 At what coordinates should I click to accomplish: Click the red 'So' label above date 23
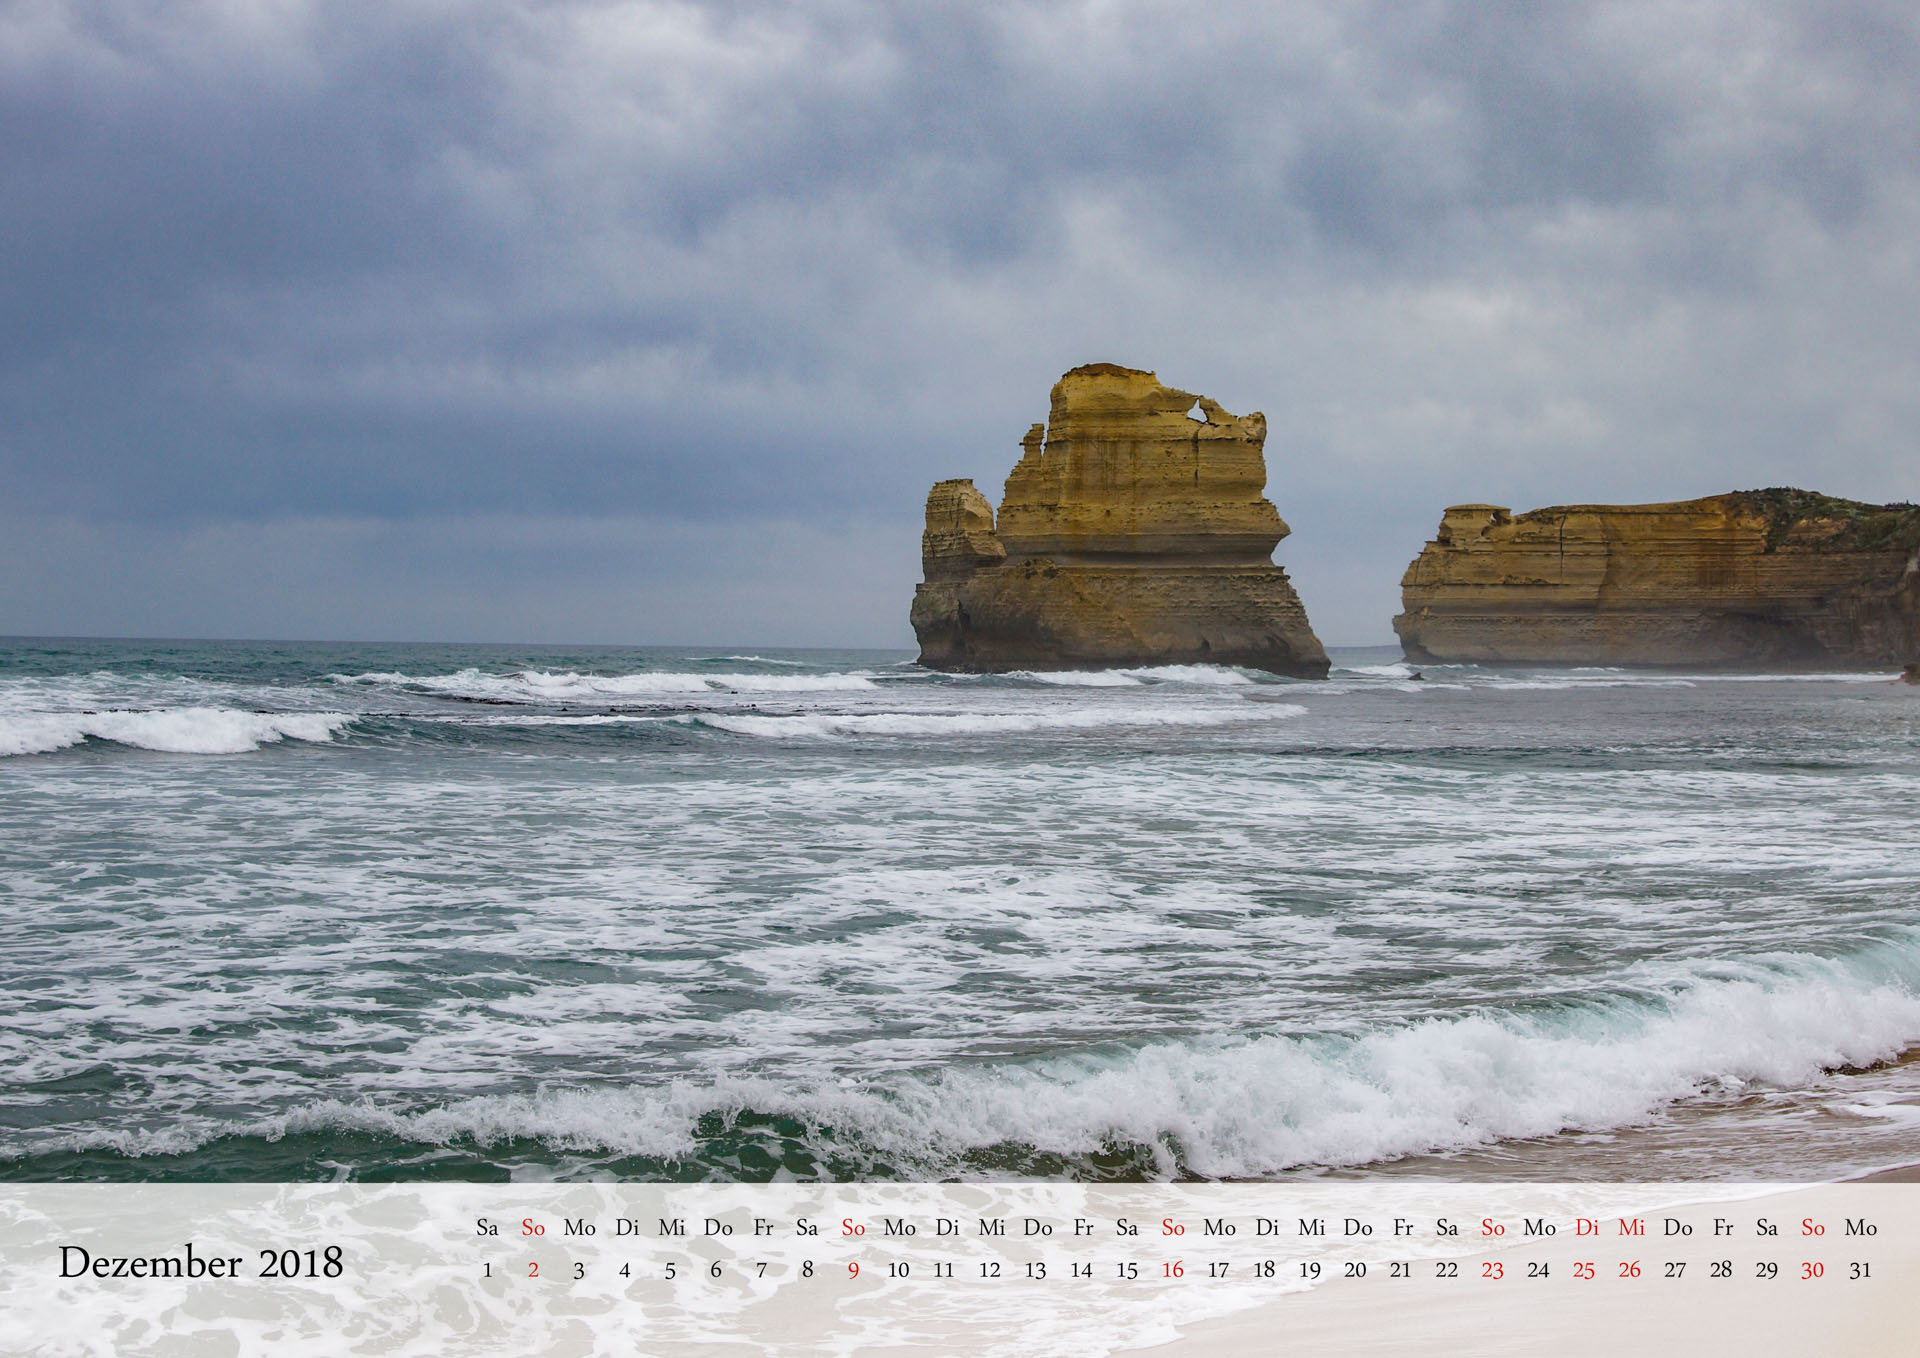coord(1493,1228)
